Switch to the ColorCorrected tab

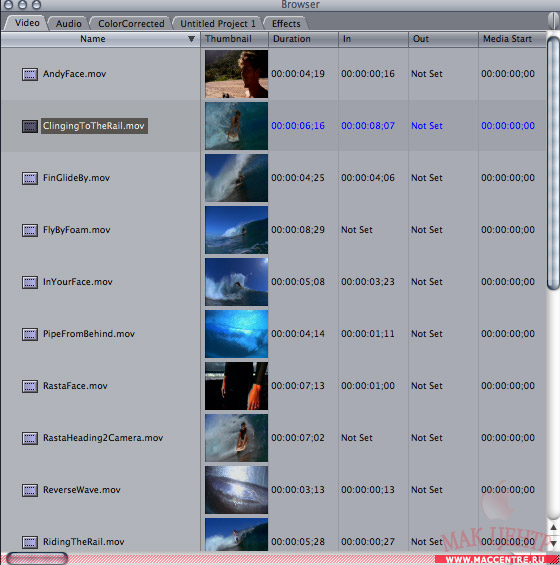coord(131,23)
